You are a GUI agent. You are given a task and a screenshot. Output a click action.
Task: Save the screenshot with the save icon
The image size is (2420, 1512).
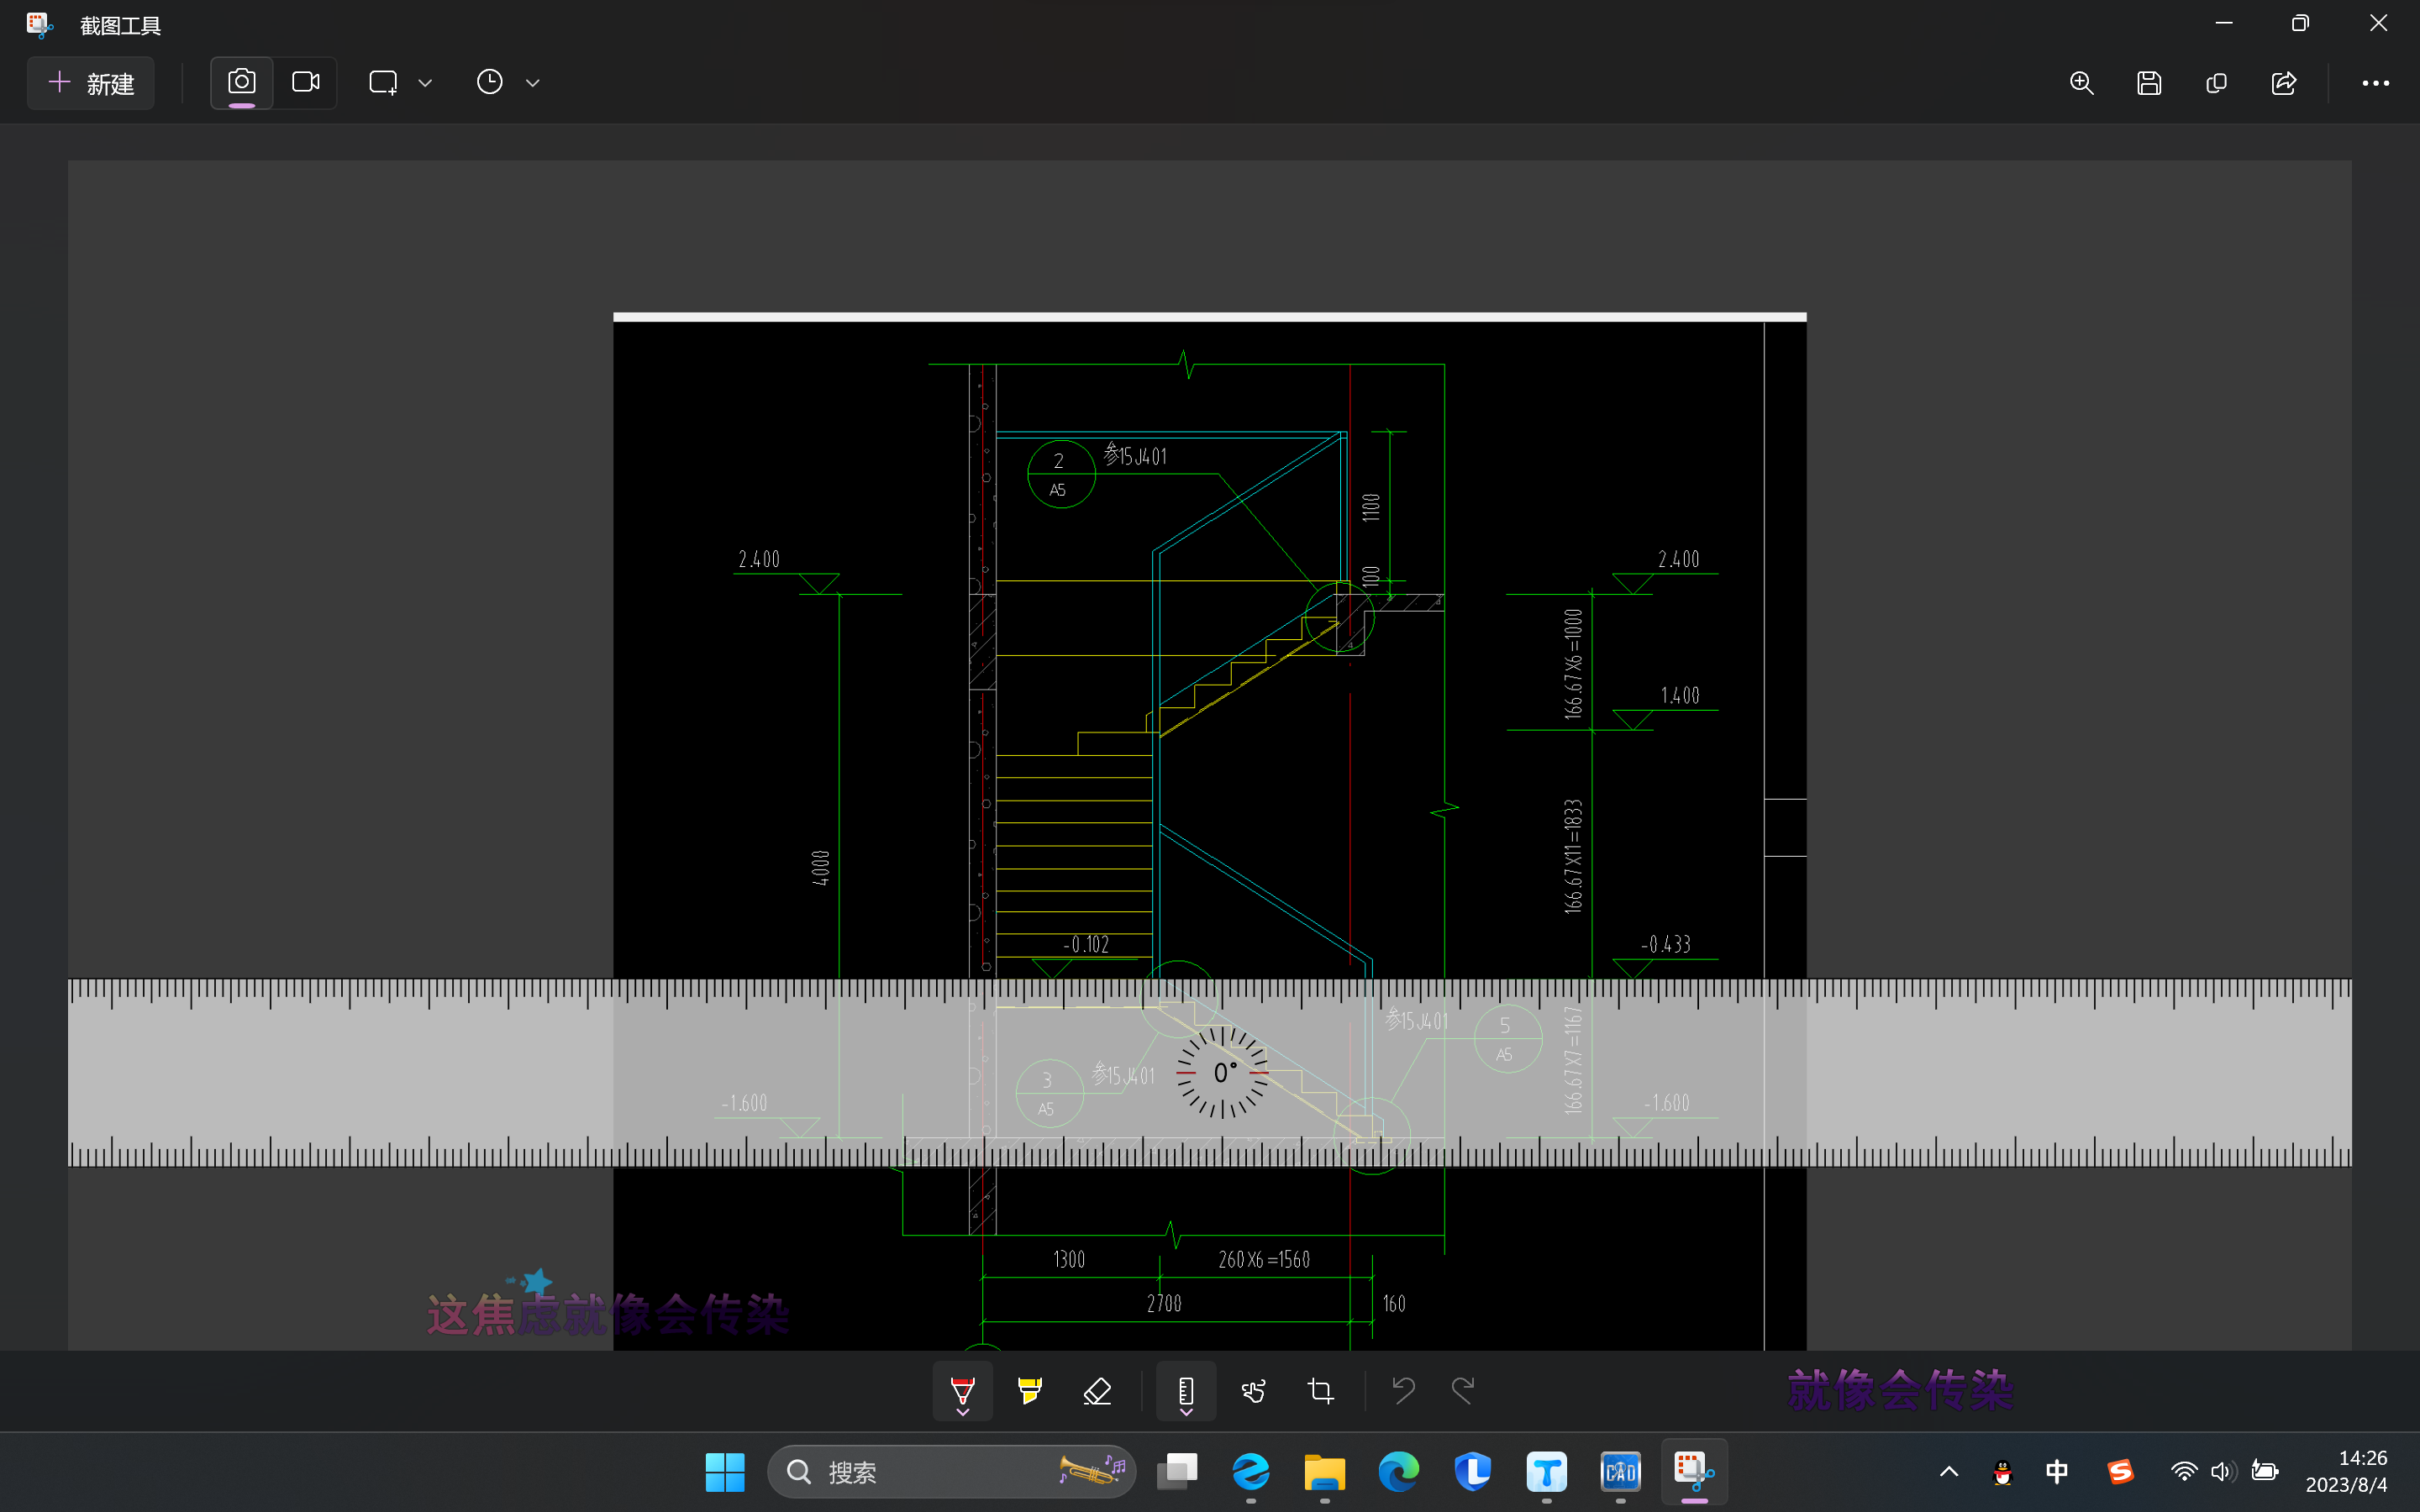pos(2149,83)
